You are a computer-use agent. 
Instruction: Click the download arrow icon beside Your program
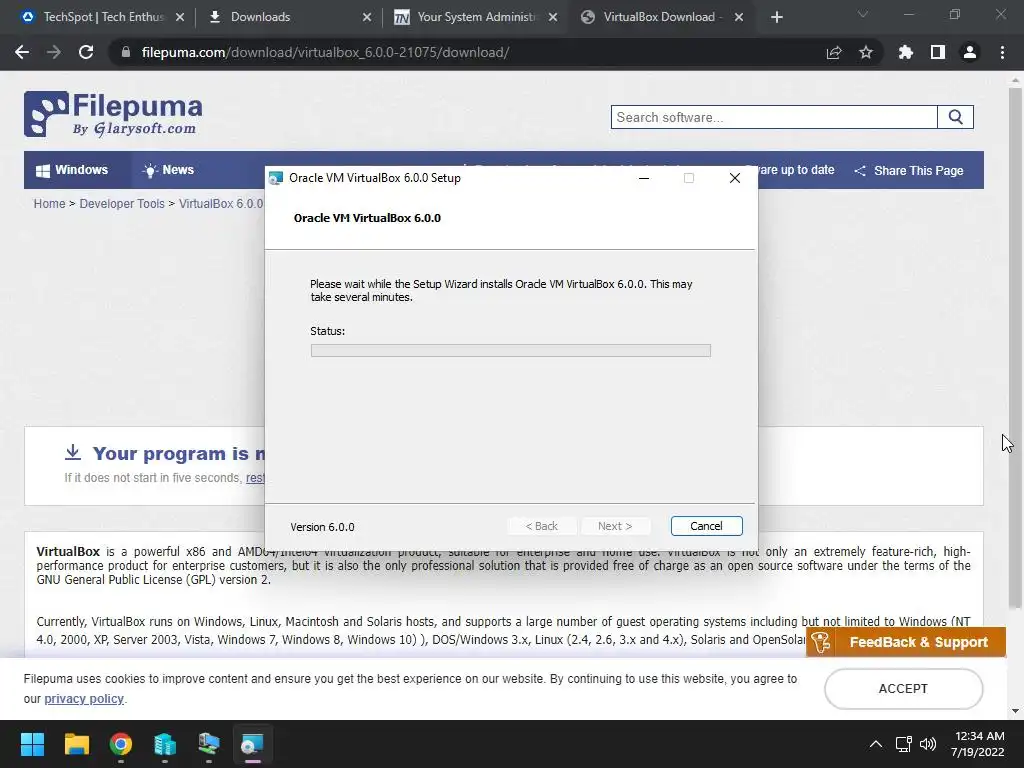coord(72,452)
